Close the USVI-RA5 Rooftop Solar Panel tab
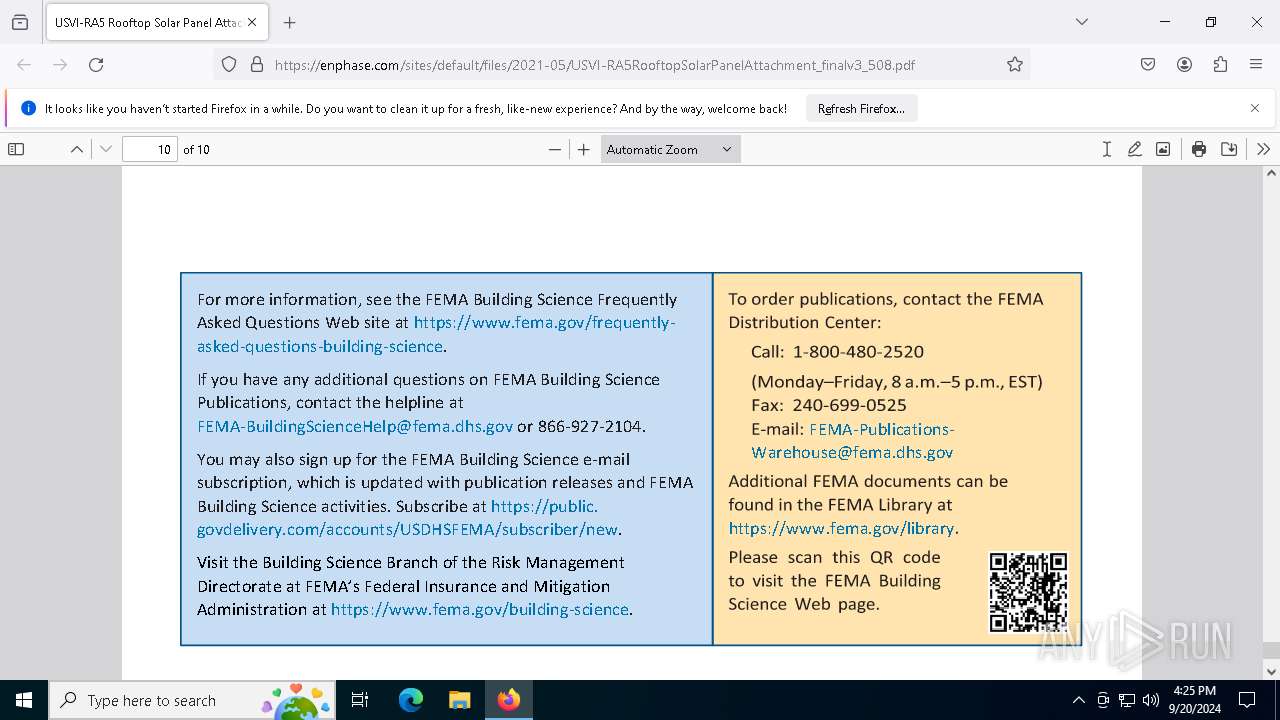The width and height of the screenshot is (1280, 720). 252,22
